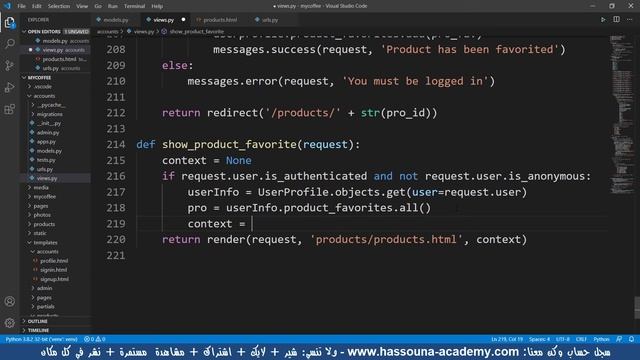Collapse the templates folder
The image size is (640, 360).
pyautogui.click(x=56, y=242)
